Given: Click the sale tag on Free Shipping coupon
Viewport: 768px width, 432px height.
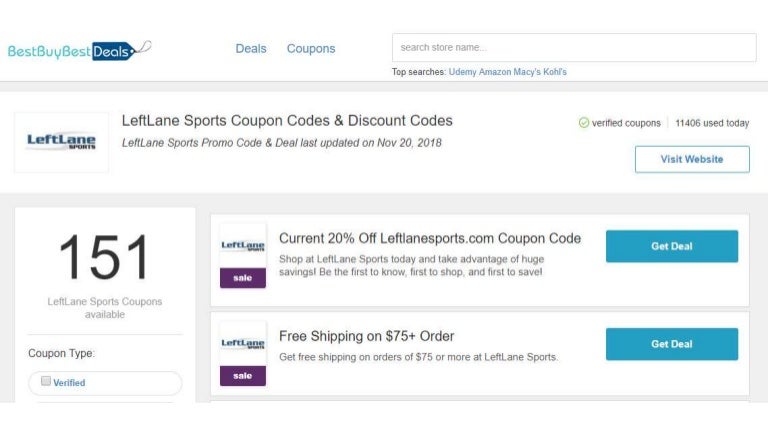Looking at the screenshot, I should [243, 376].
